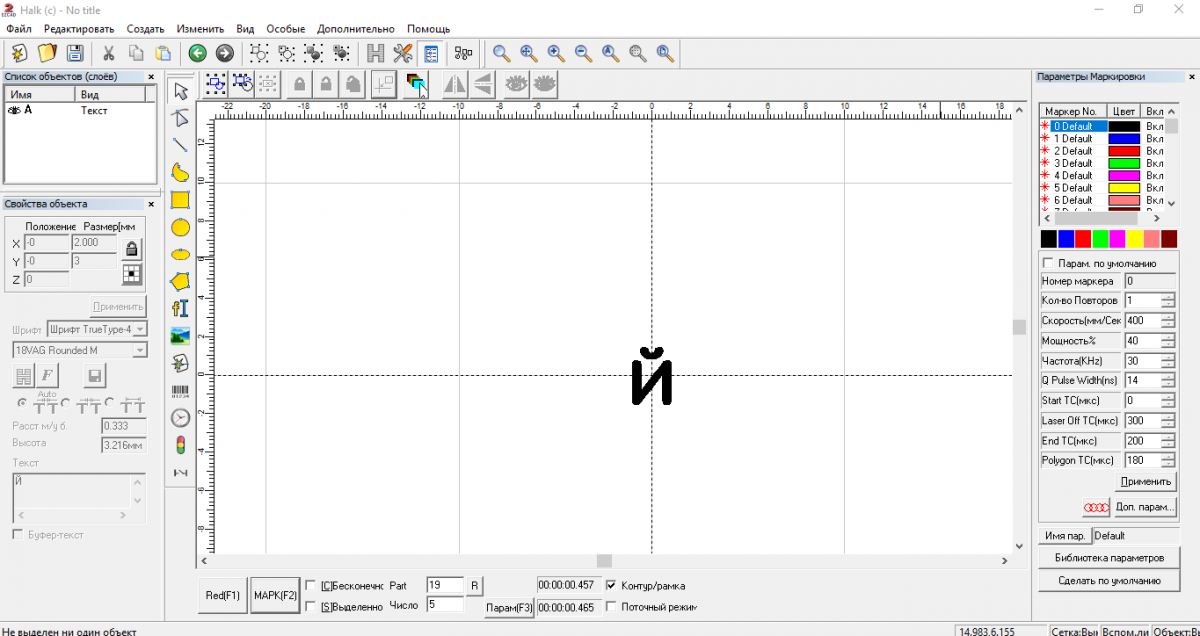Check the Парам. по умолчанию box

coord(1047,263)
